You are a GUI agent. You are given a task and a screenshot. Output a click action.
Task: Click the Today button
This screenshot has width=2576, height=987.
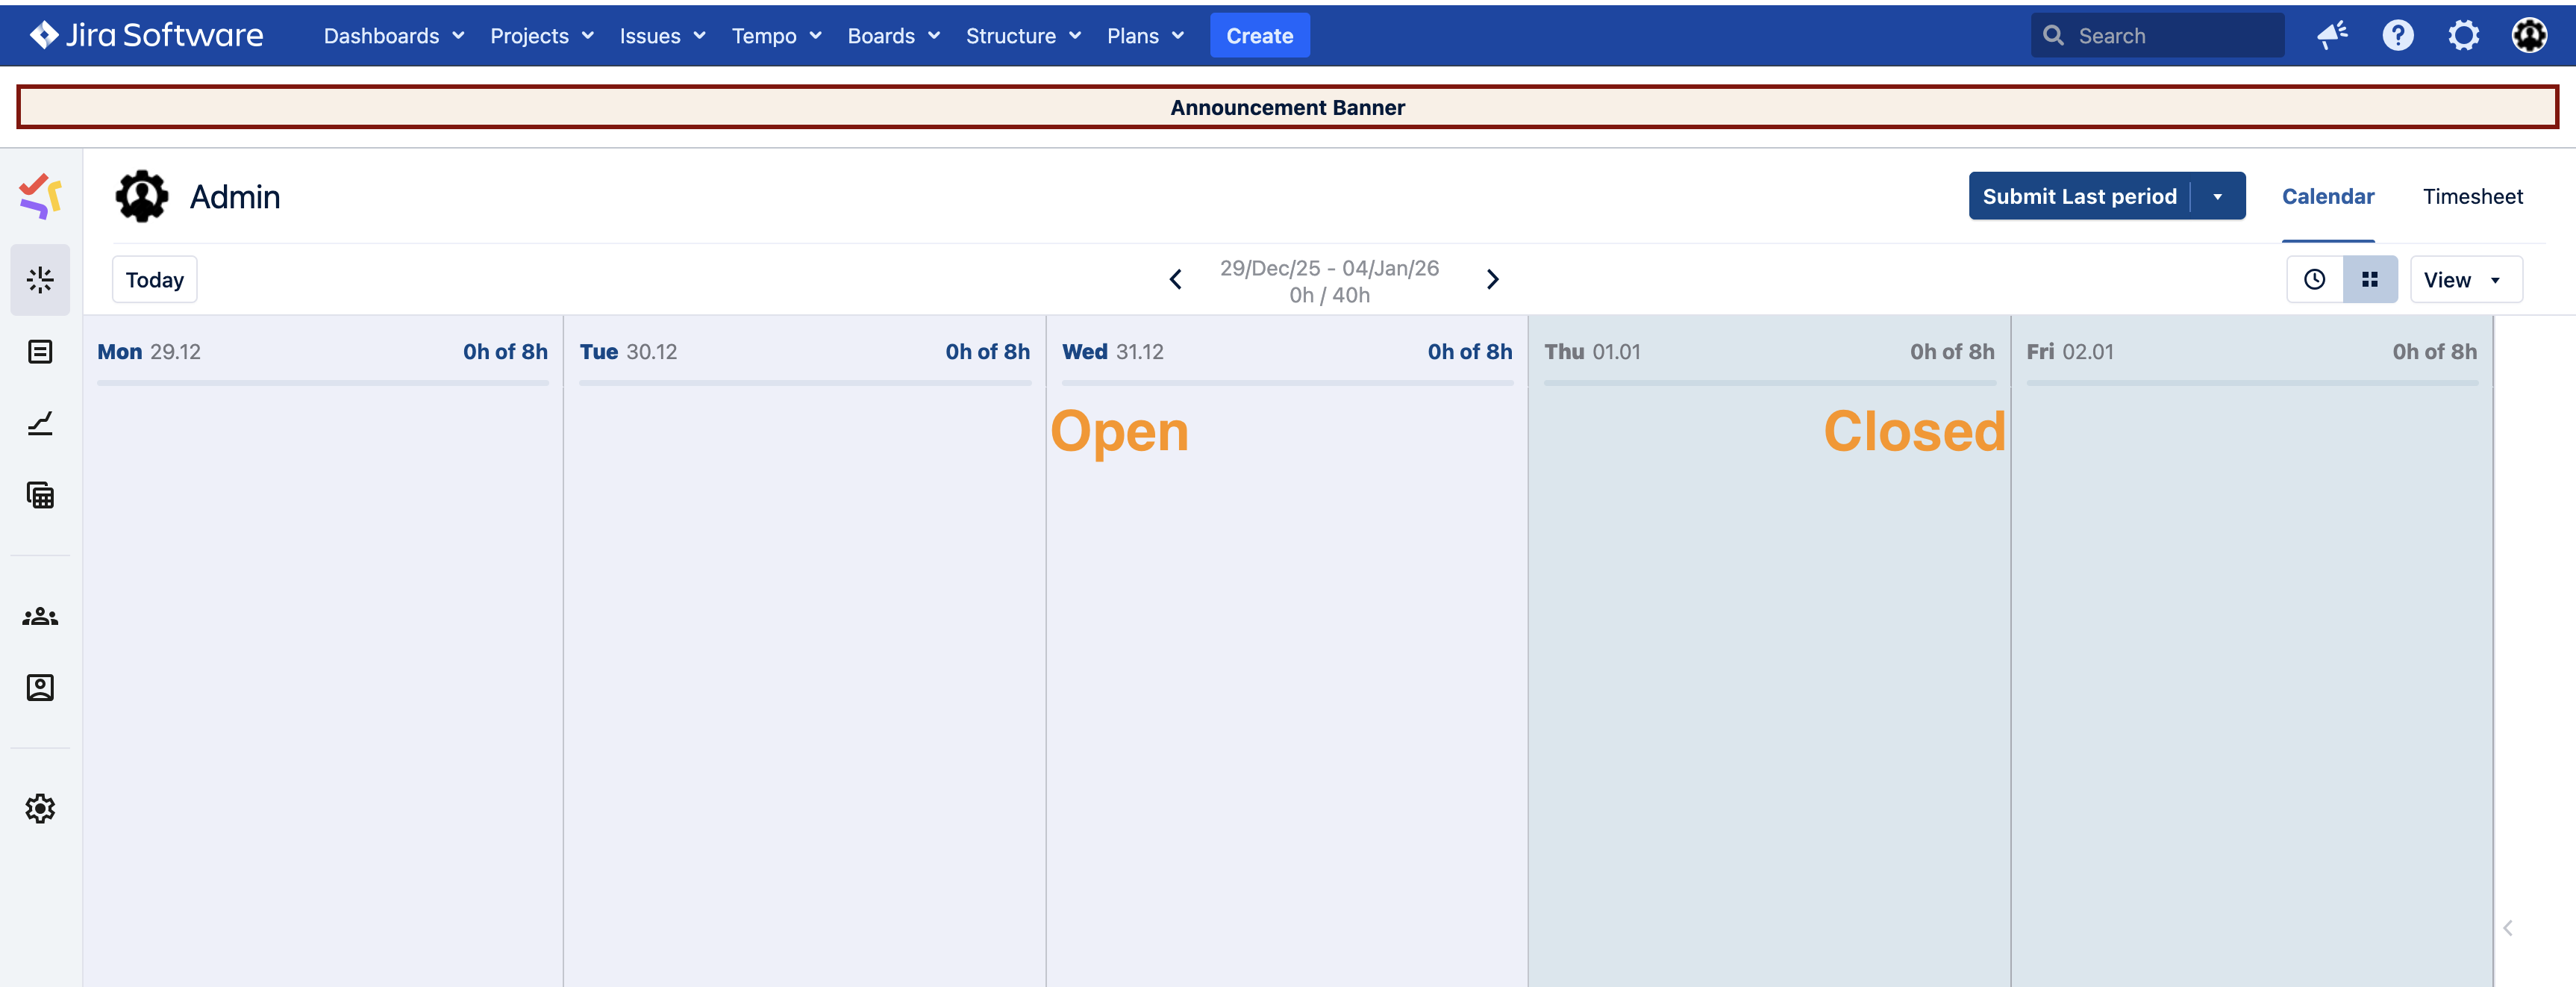[154, 280]
